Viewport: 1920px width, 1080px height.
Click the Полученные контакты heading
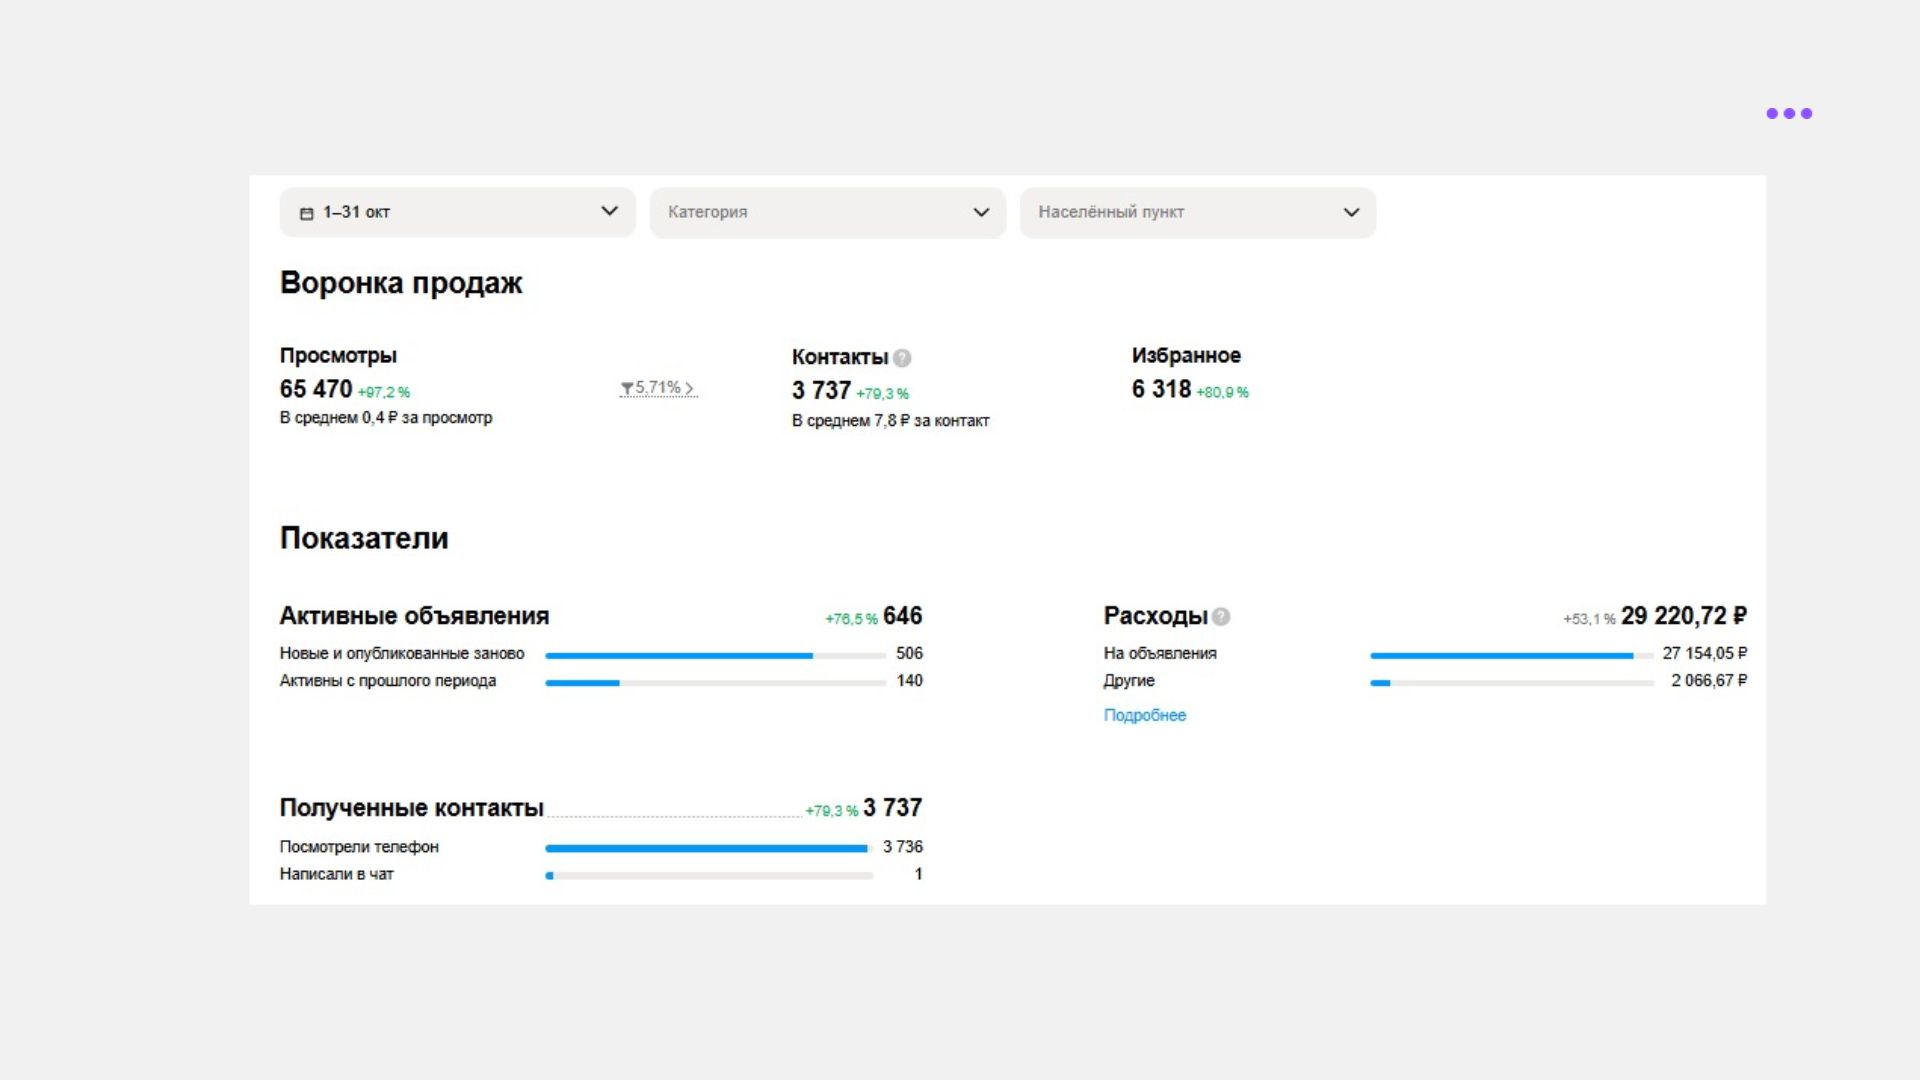click(411, 808)
